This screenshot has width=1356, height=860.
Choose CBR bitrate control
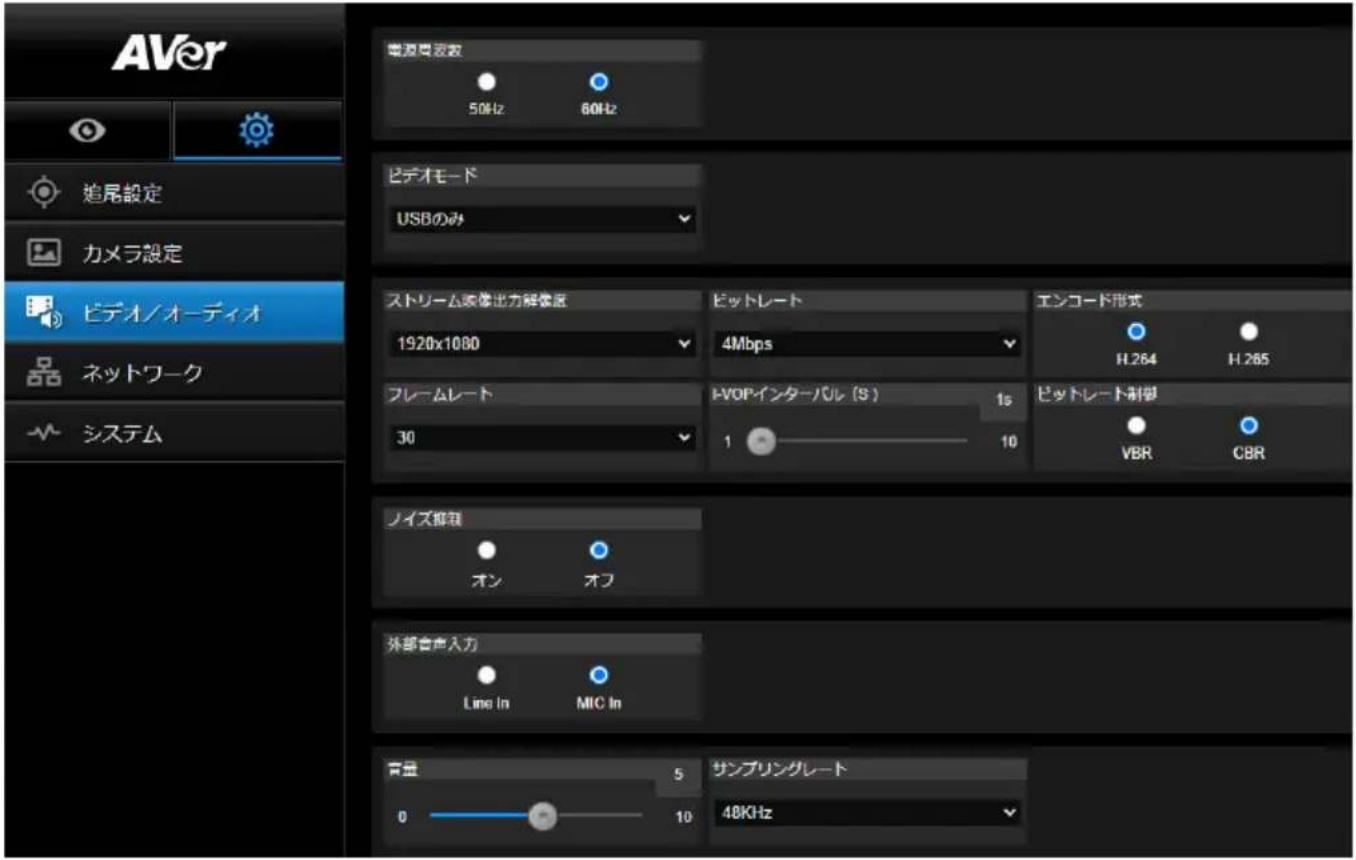click(x=1247, y=425)
